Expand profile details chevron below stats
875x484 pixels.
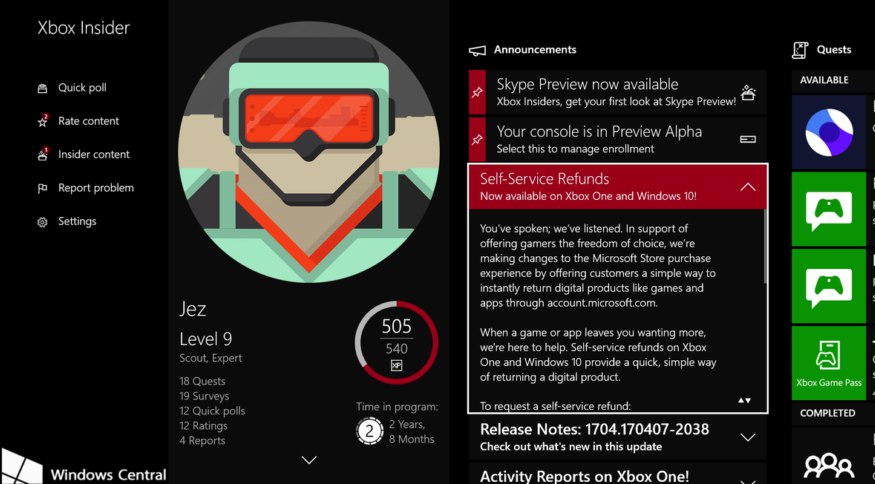pos(309,460)
